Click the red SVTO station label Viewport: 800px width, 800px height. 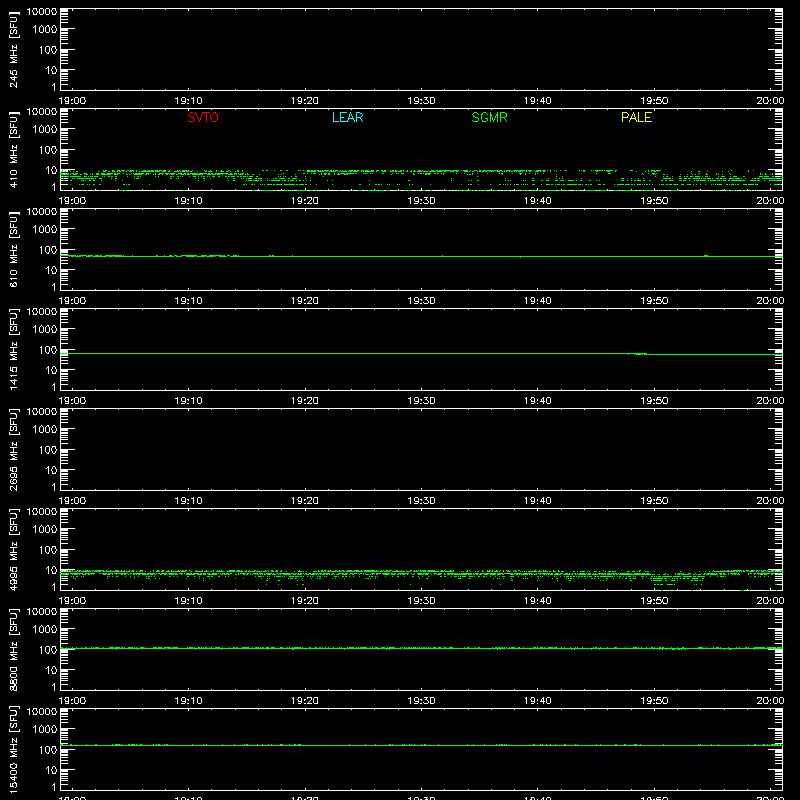203,117
